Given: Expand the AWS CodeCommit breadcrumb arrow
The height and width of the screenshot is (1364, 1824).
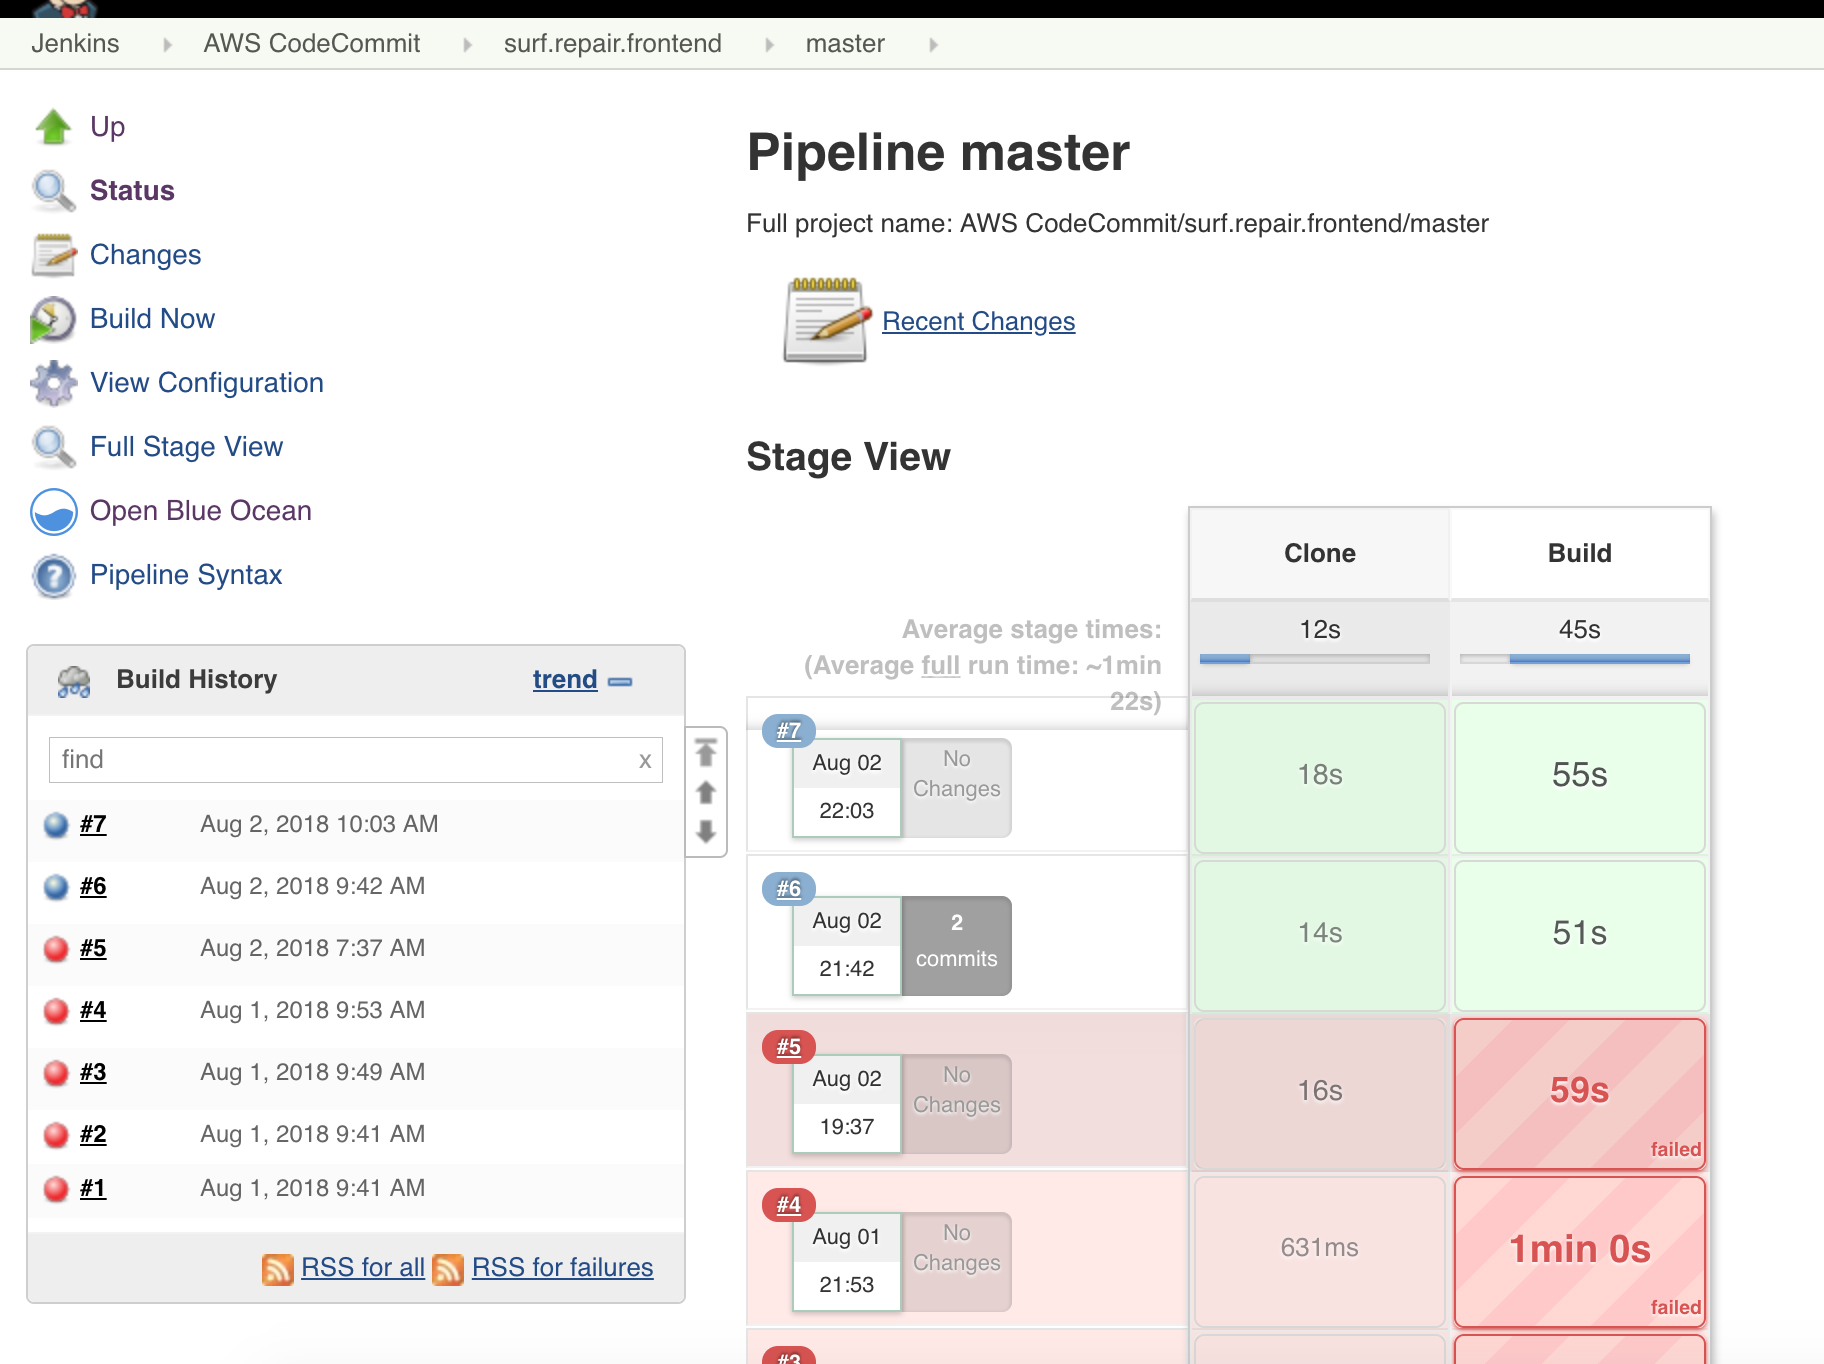Looking at the screenshot, I should coord(466,43).
